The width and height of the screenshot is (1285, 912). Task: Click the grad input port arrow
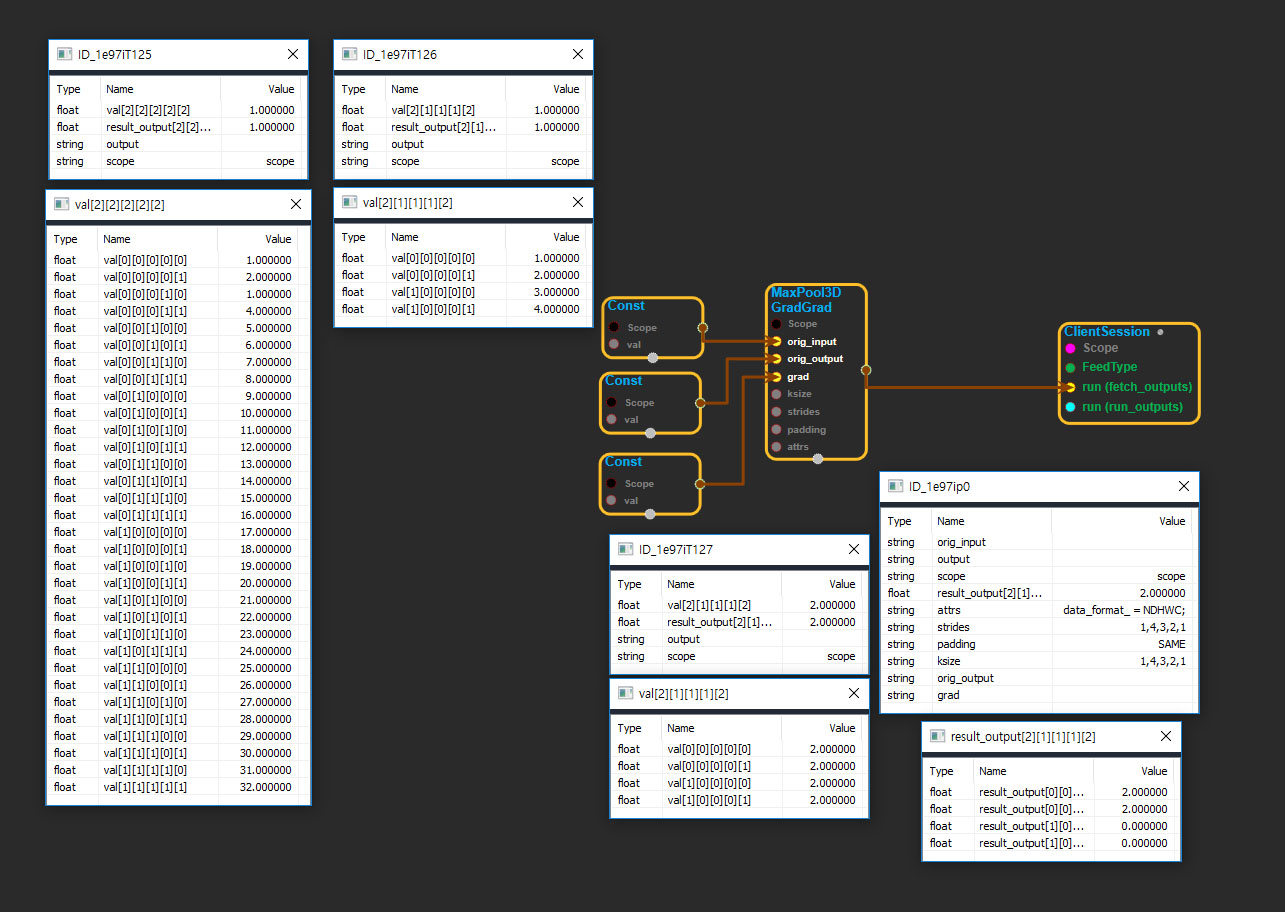[x=776, y=377]
